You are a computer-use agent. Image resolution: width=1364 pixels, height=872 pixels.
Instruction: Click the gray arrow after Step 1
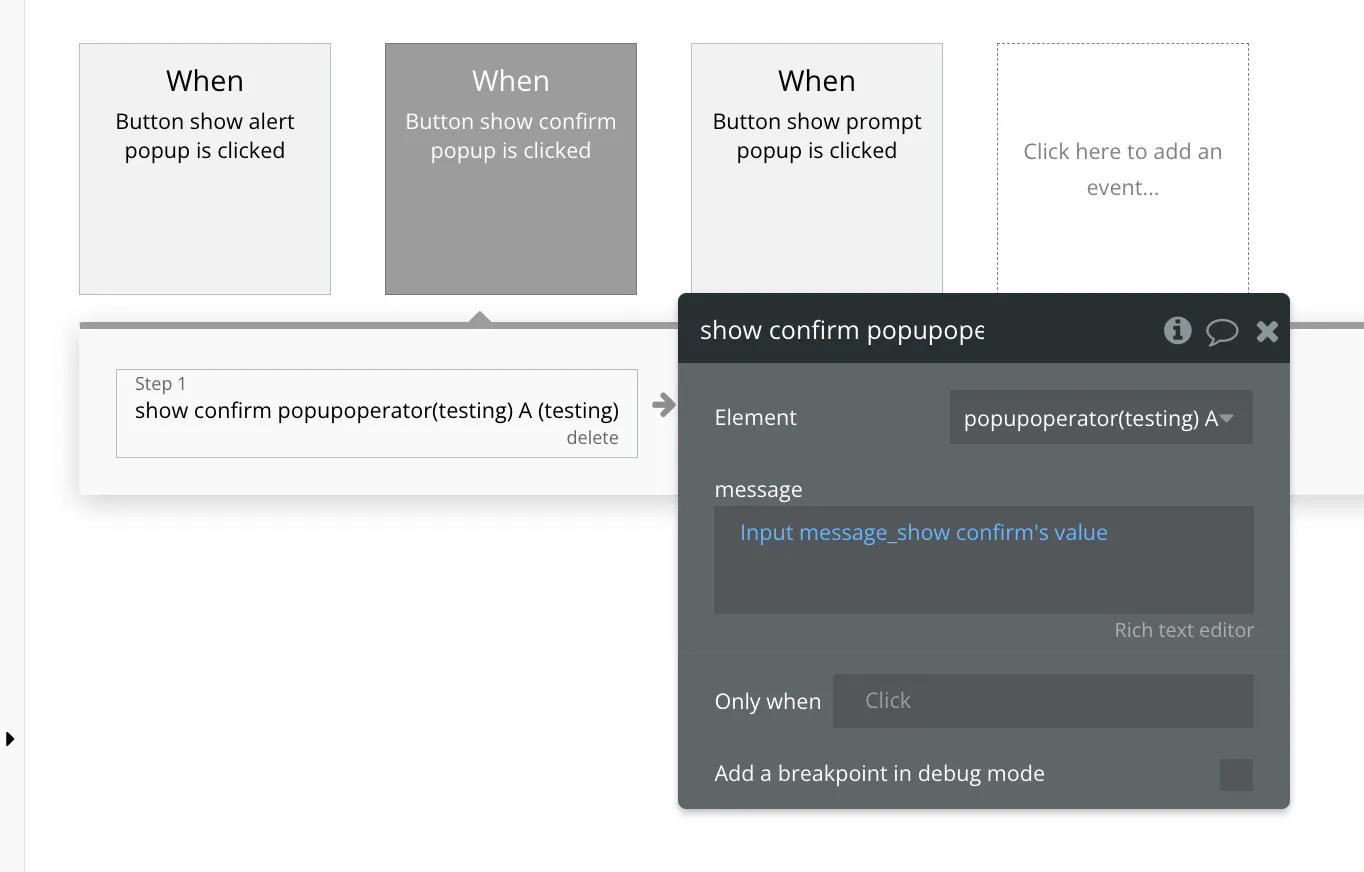(x=662, y=405)
